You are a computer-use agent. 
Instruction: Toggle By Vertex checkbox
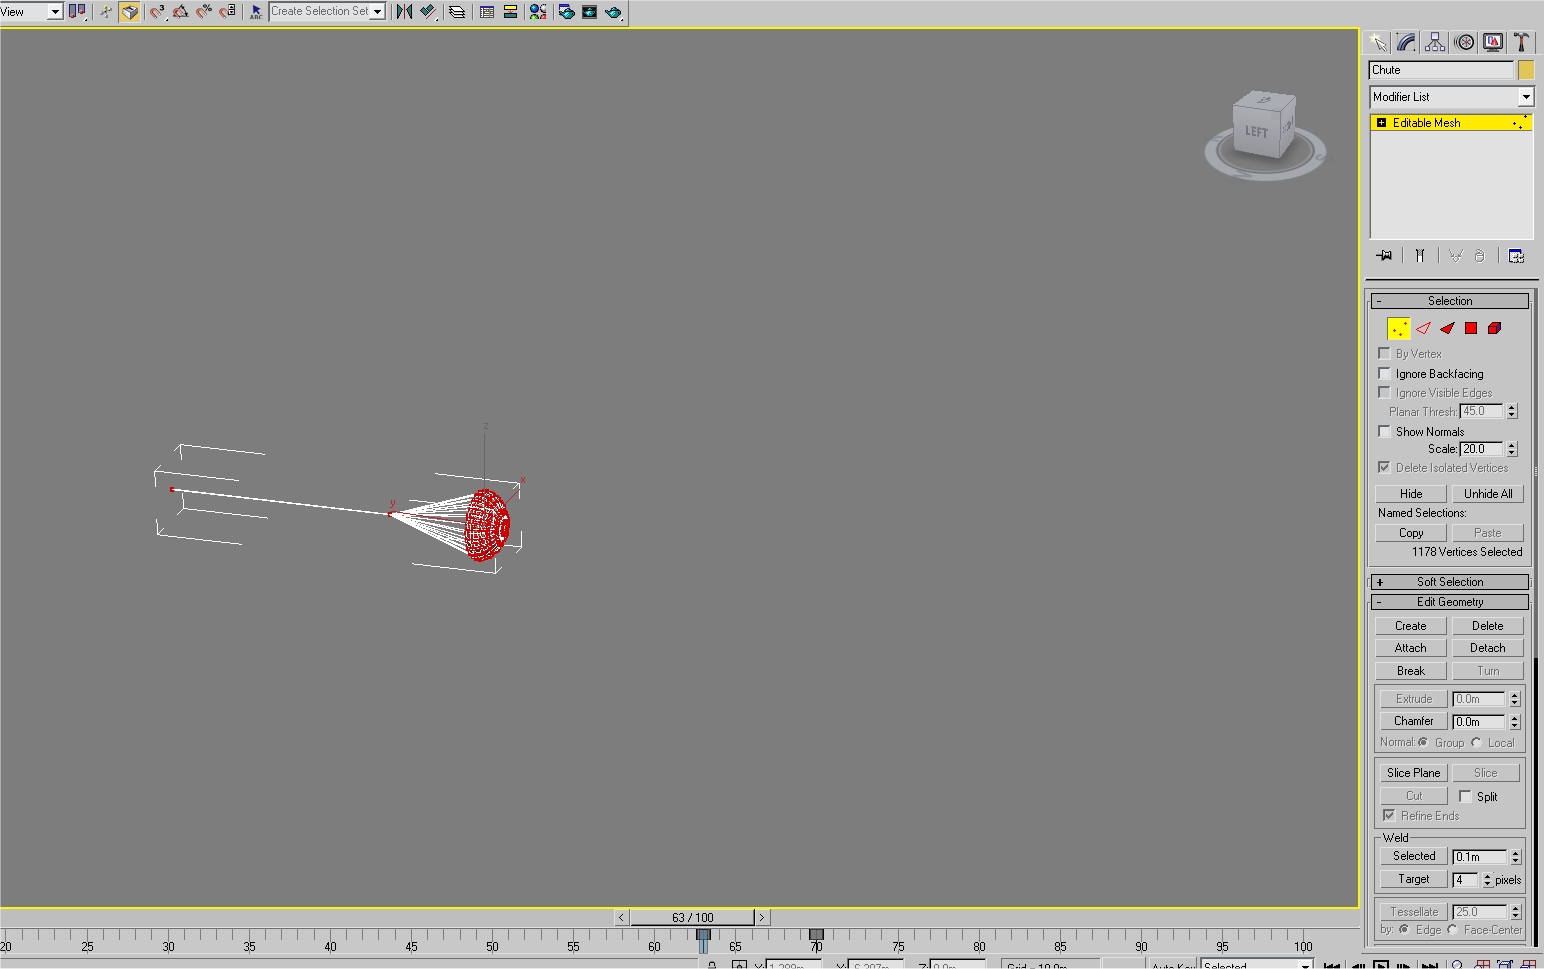(x=1384, y=353)
